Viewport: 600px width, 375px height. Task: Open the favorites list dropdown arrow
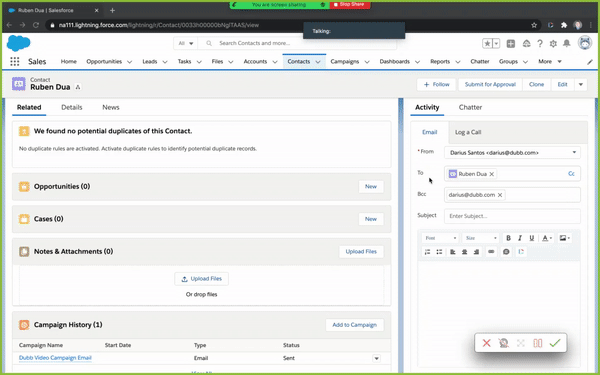pos(496,44)
